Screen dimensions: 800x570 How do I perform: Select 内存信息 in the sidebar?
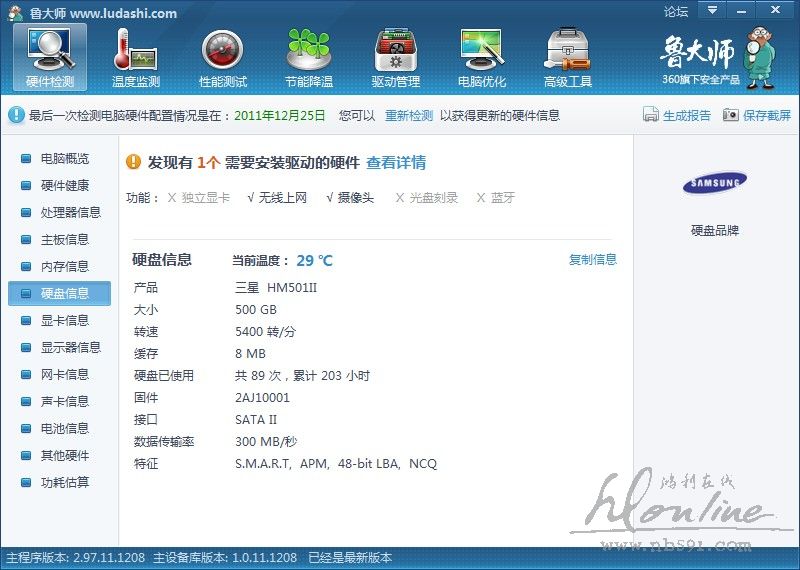point(64,266)
